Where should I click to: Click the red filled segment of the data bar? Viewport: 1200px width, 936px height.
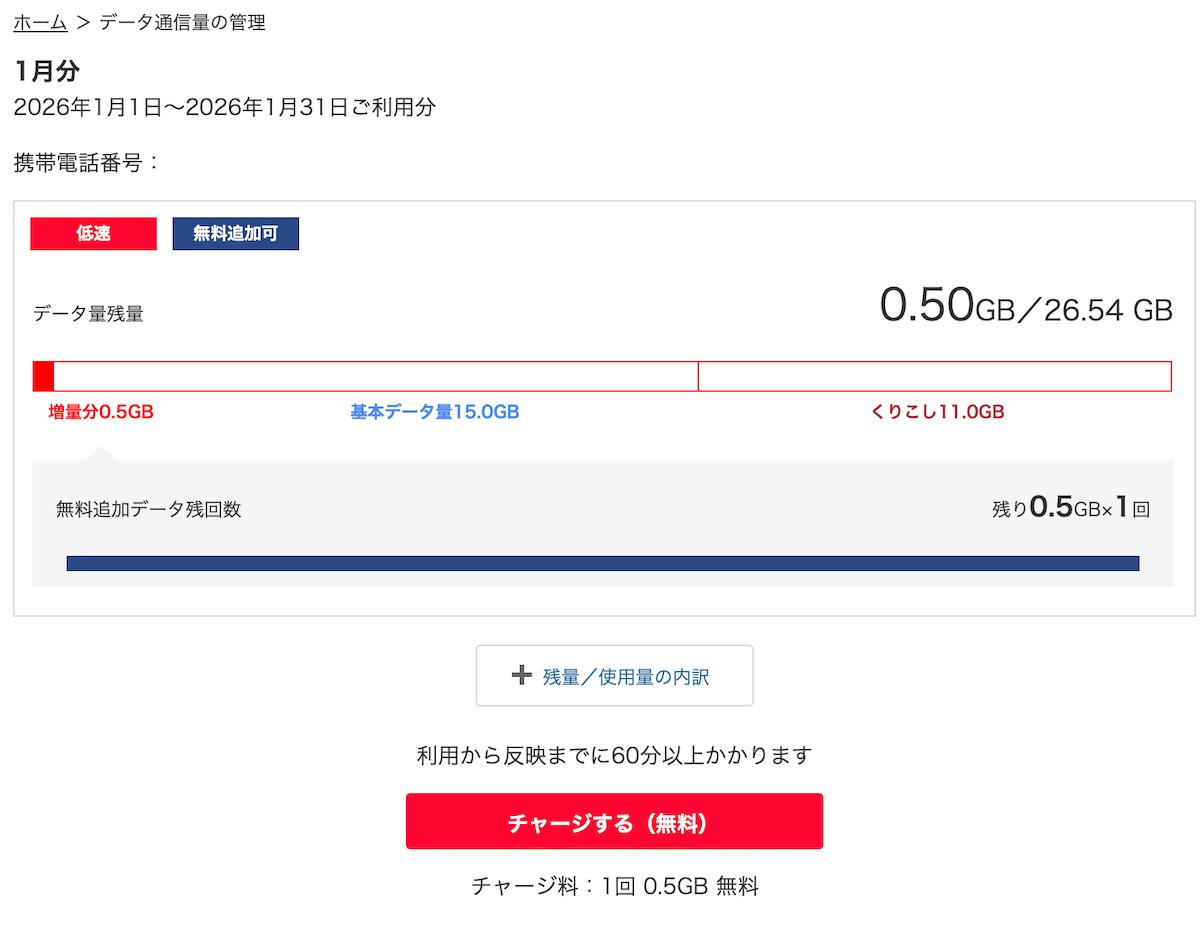[x=43, y=376]
